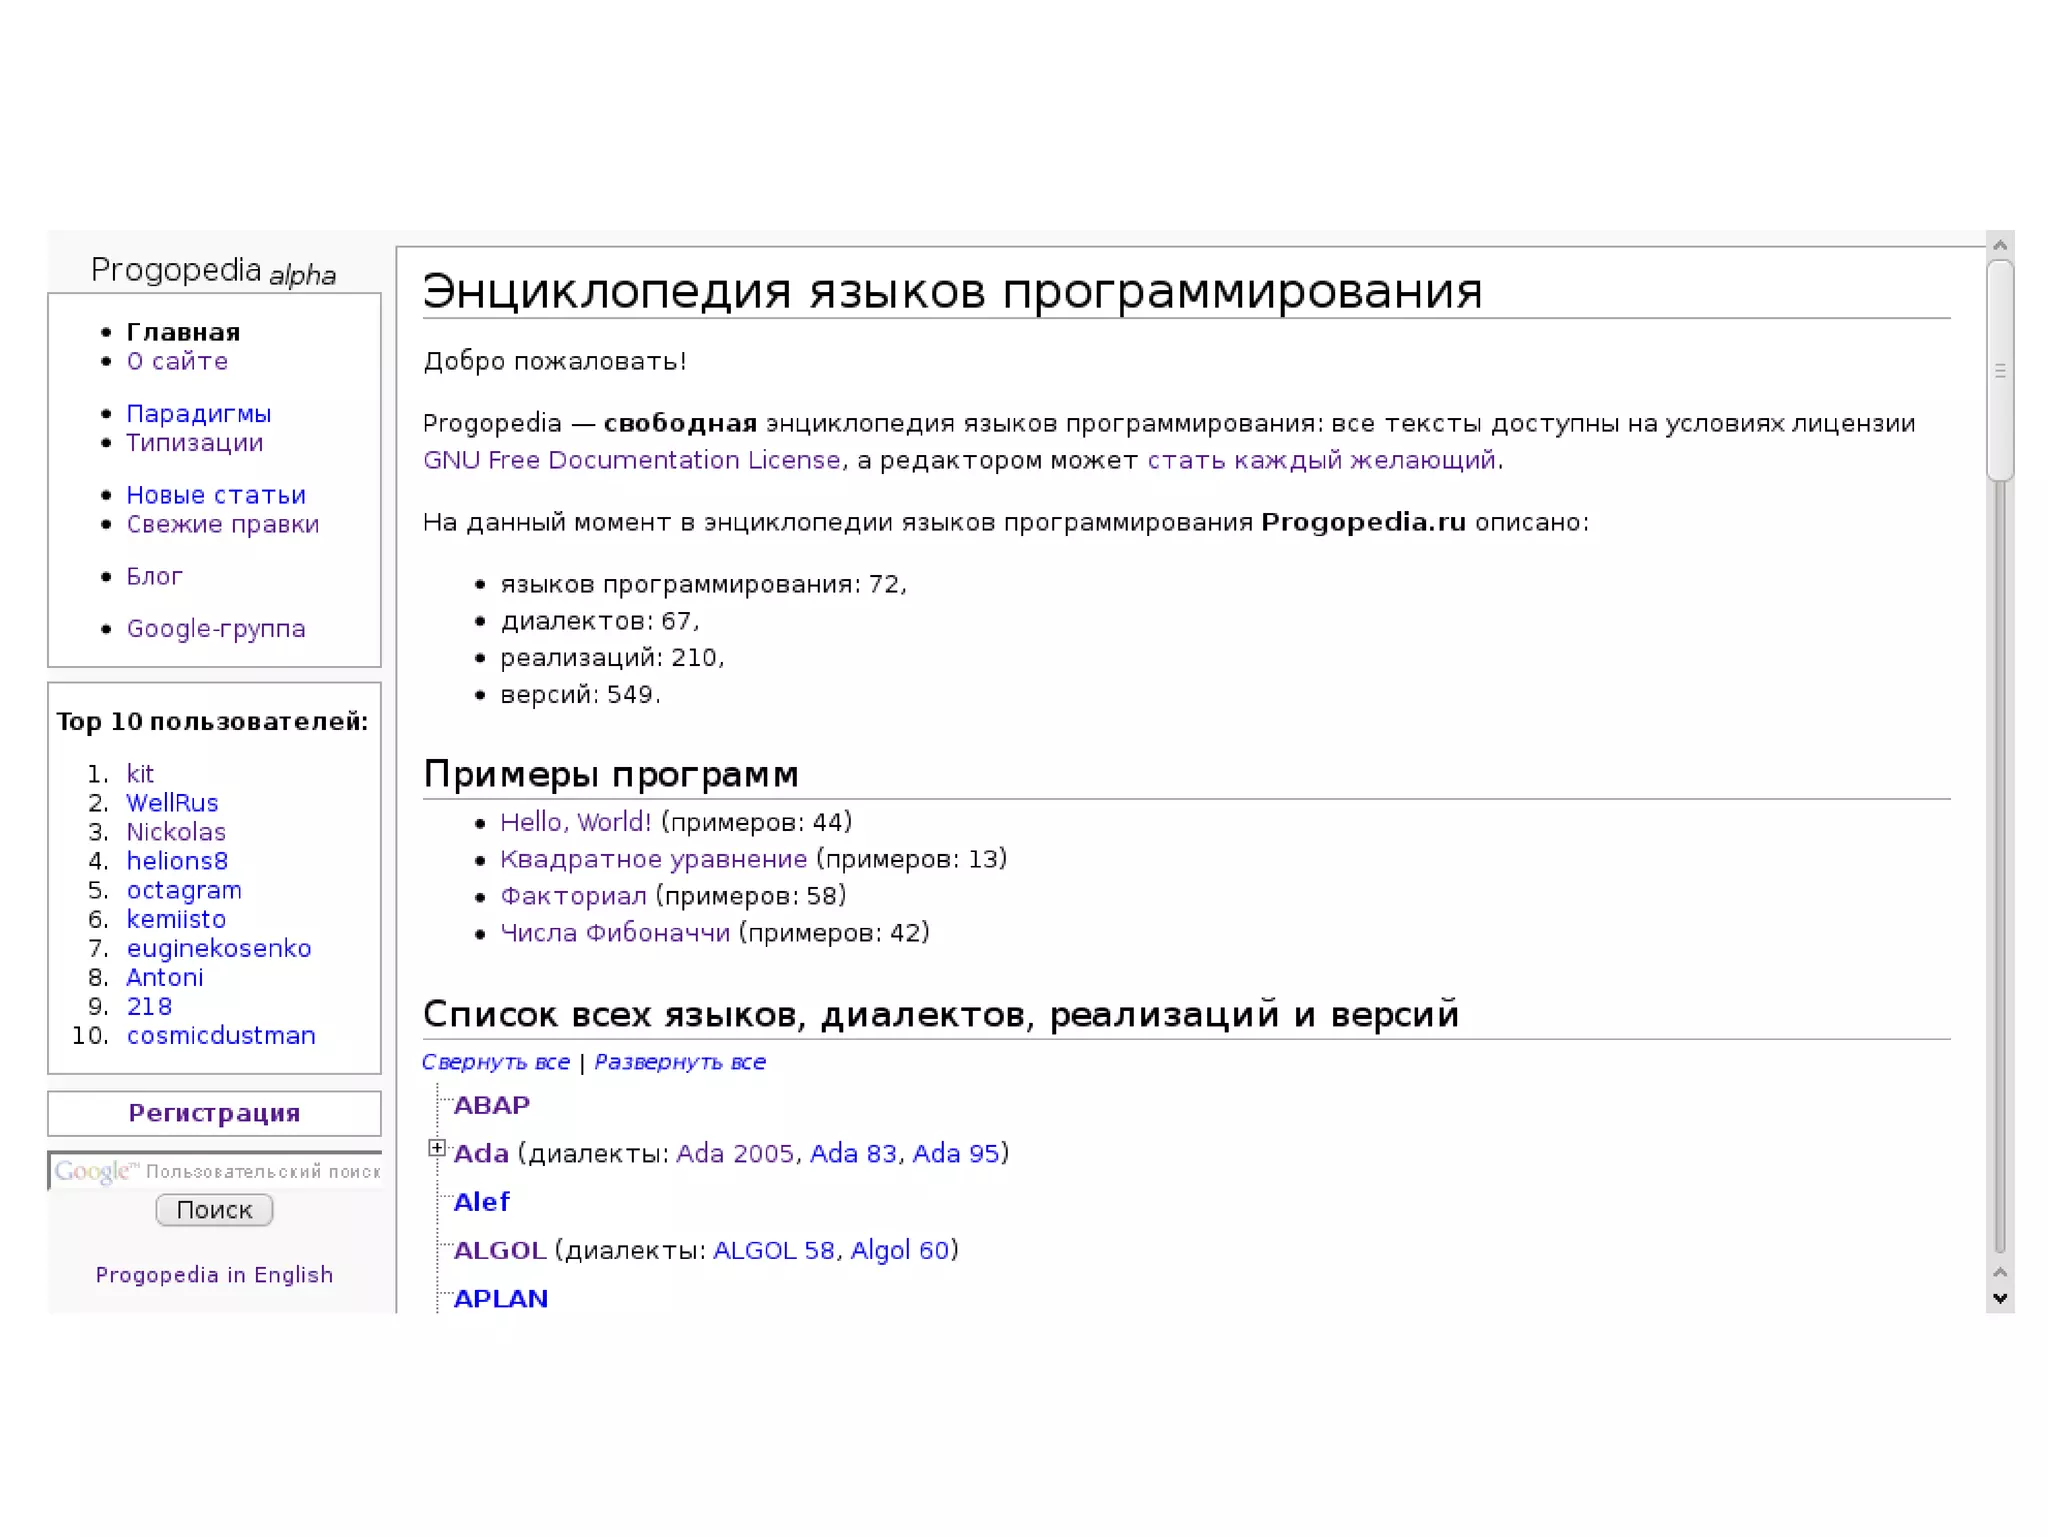Open the Google-группа link

215,629
